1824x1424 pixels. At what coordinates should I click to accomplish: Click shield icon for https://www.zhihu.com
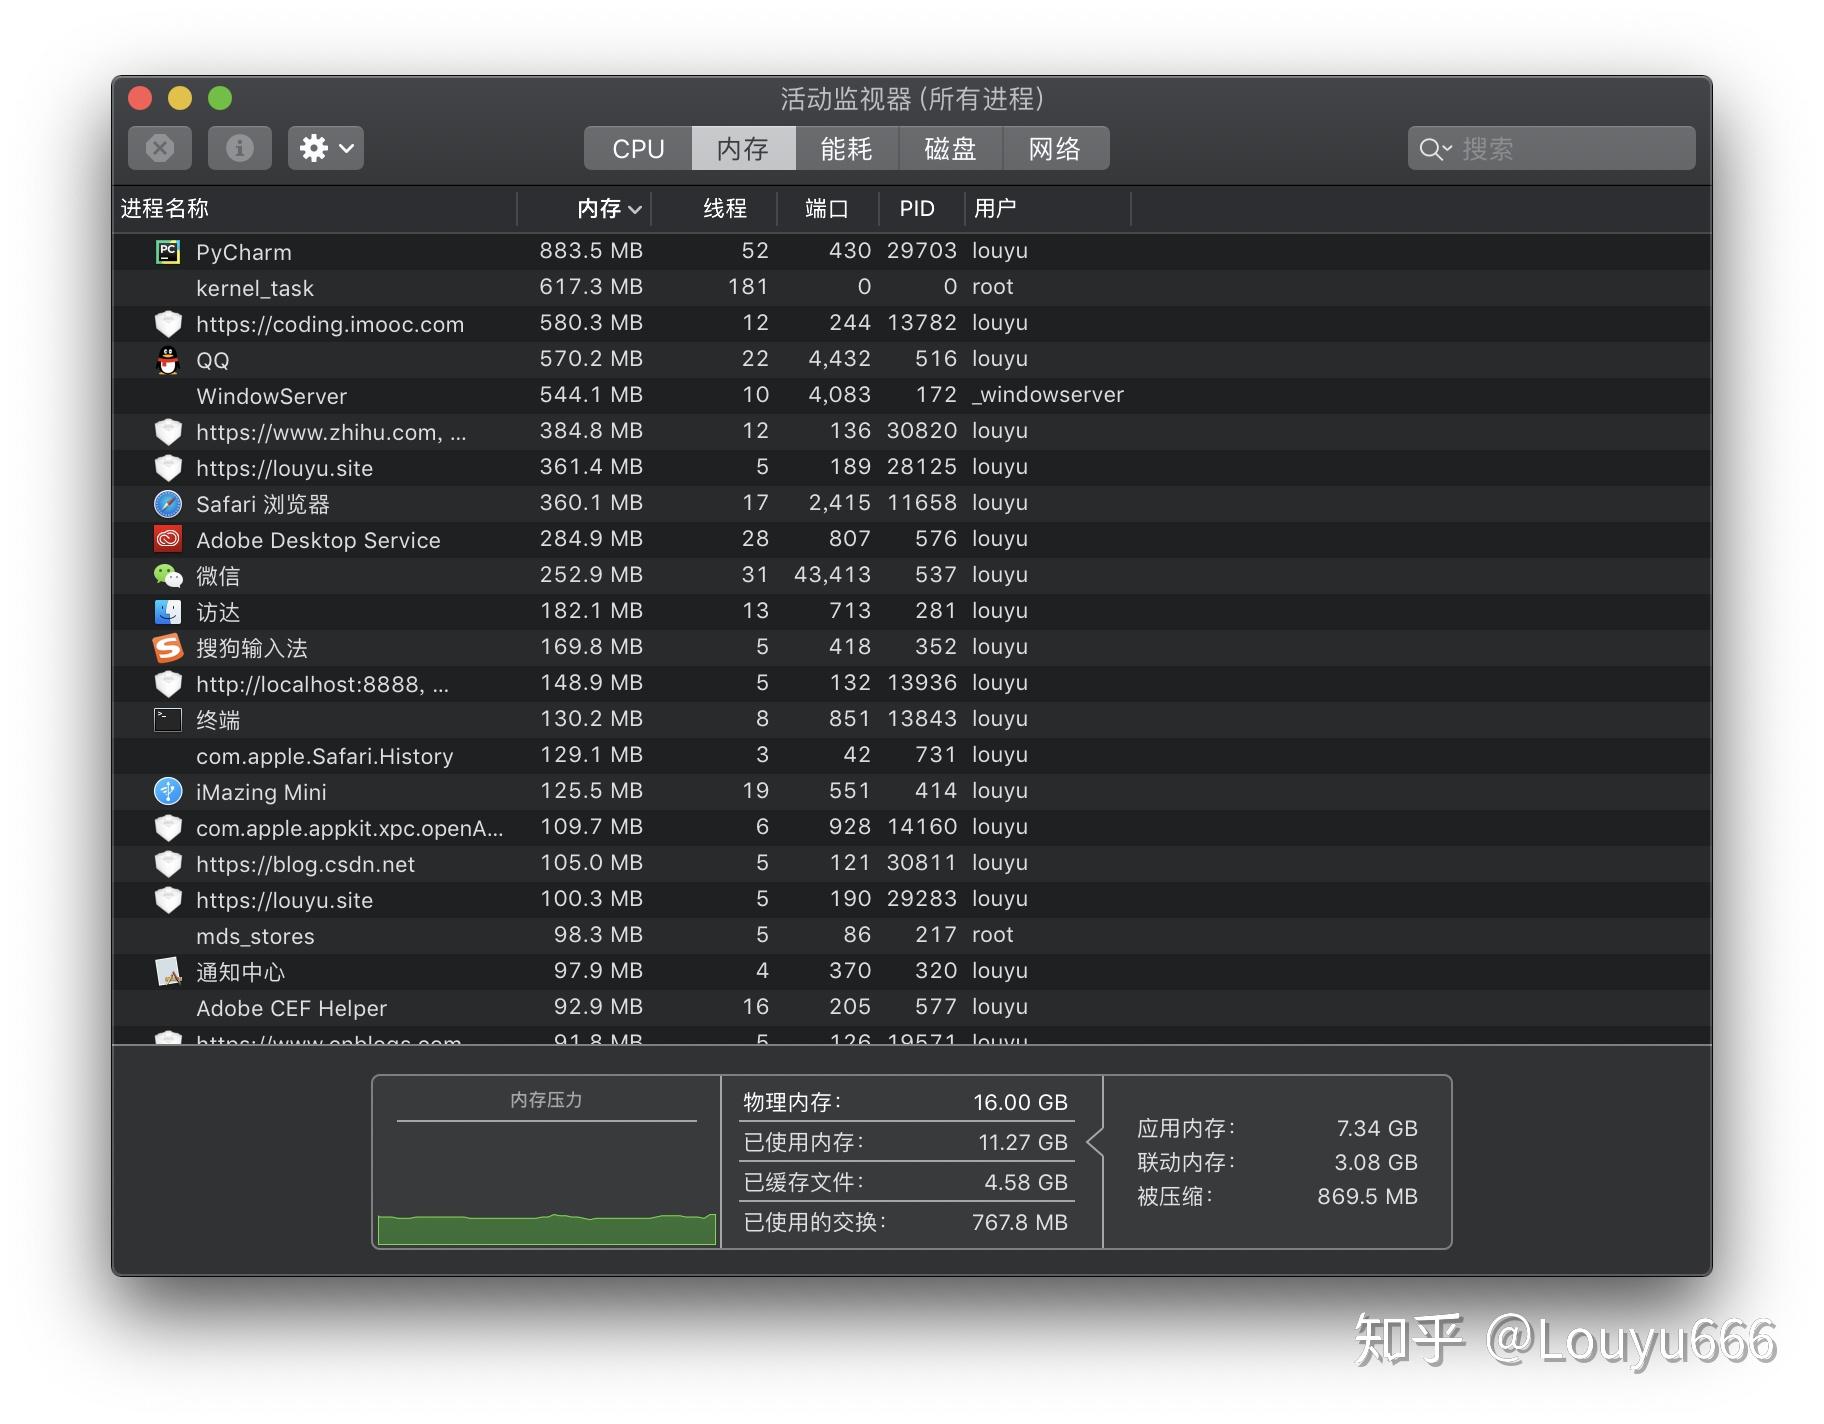point(168,432)
